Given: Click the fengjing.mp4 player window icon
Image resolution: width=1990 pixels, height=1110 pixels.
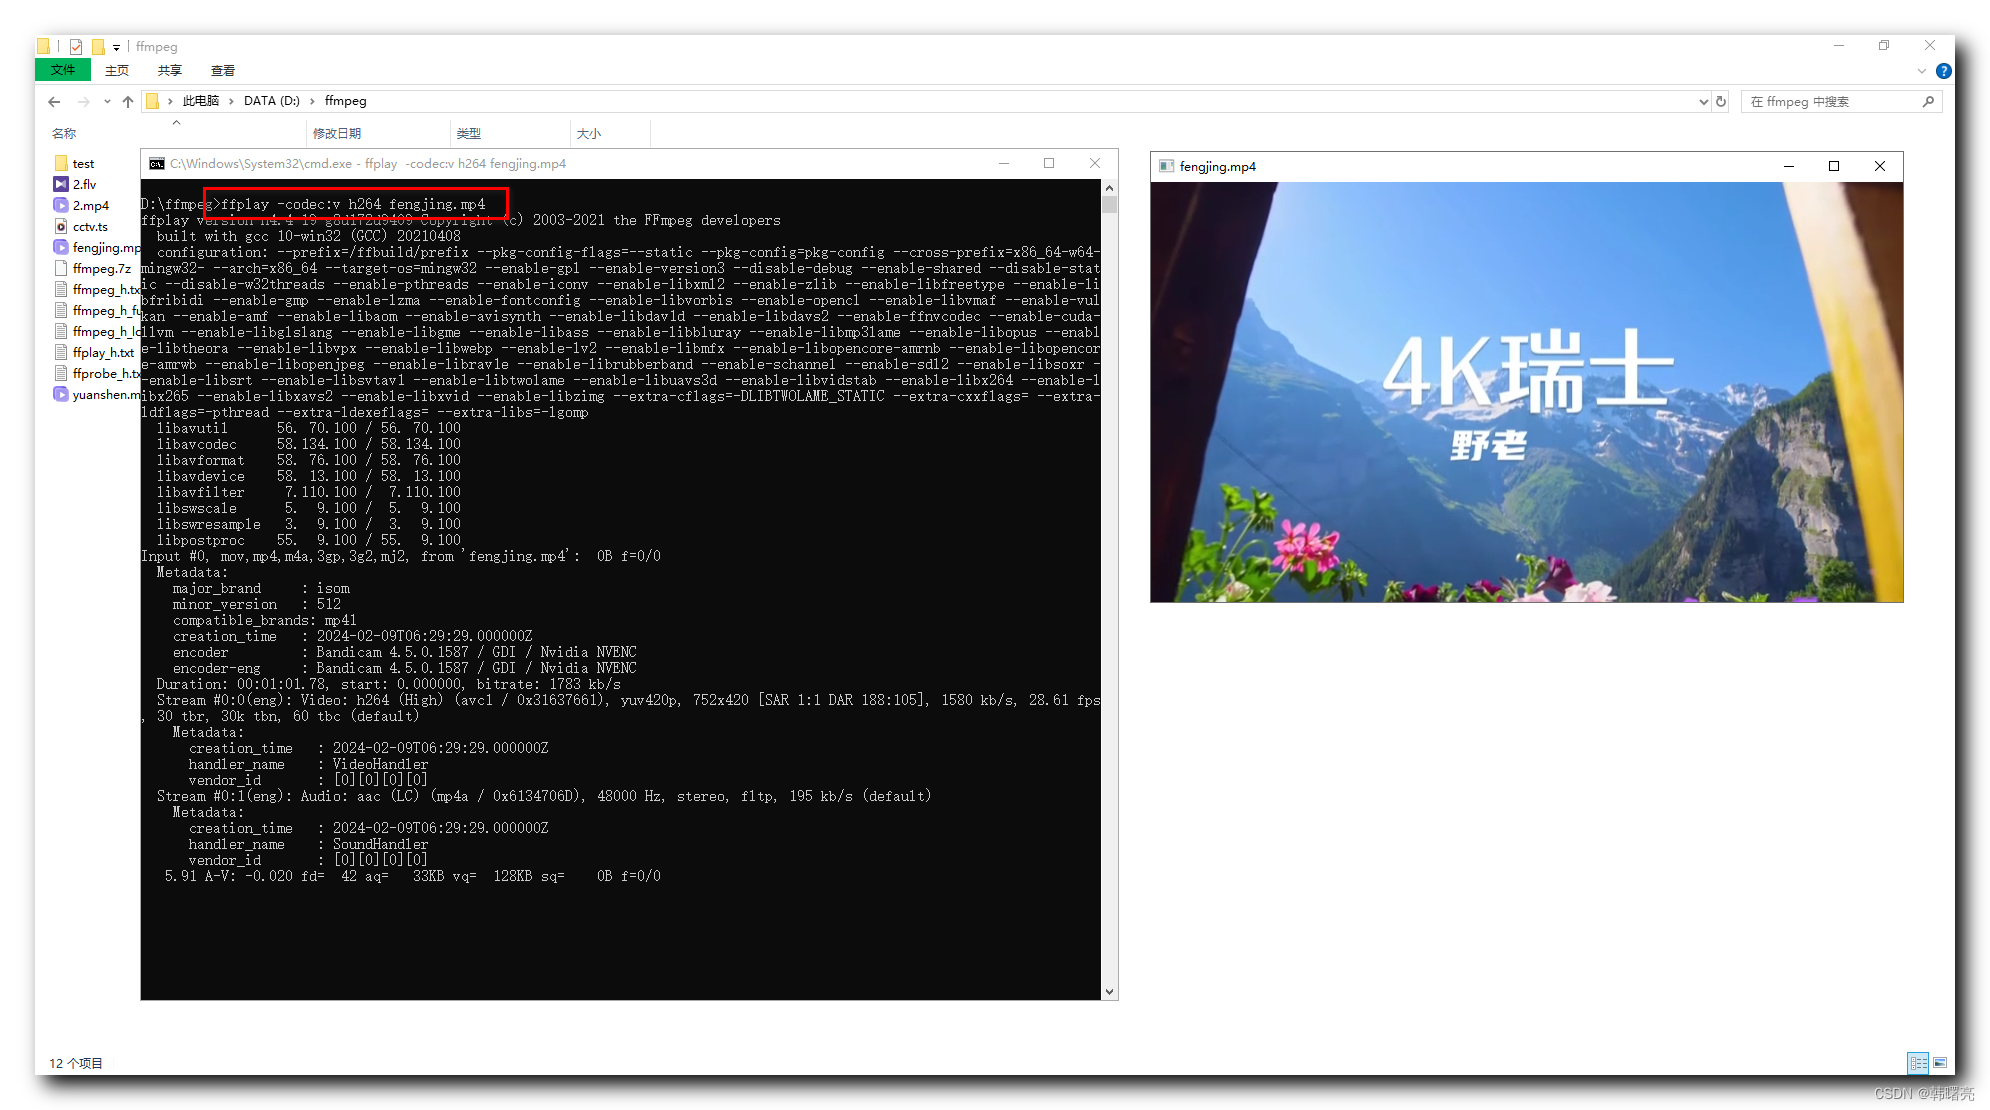Looking at the screenshot, I should click(1166, 166).
